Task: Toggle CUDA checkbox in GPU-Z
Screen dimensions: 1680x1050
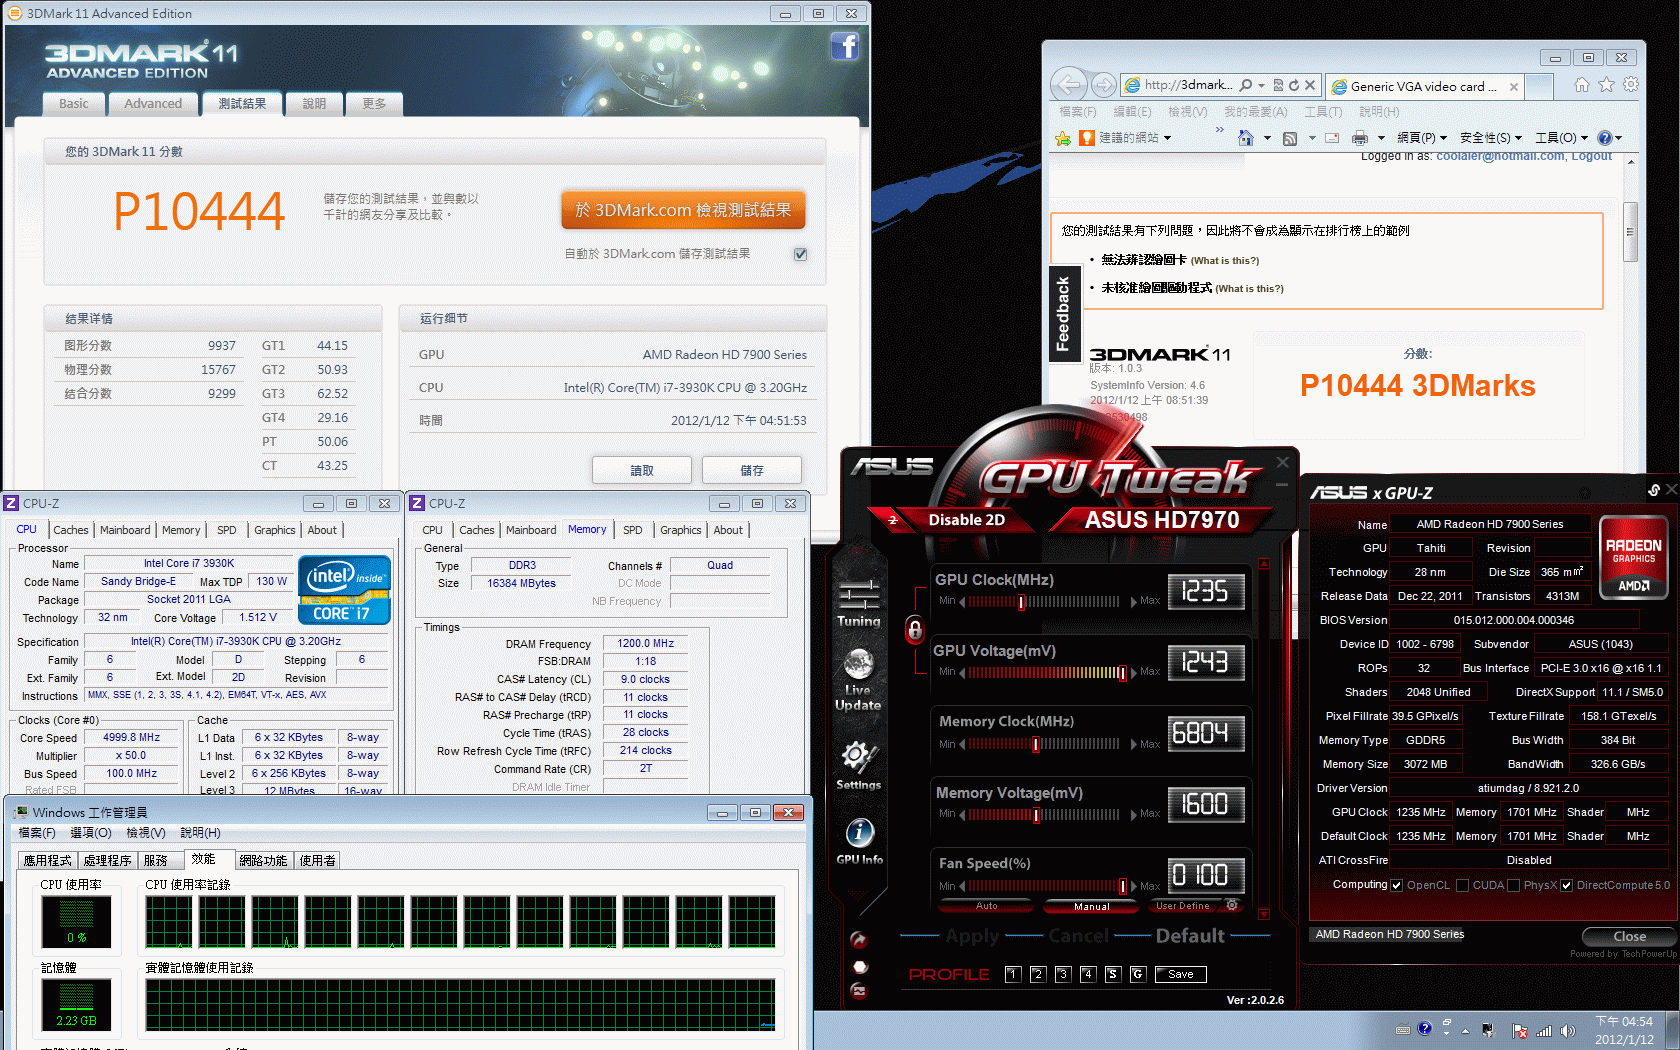Action: click(x=1462, y=885)
